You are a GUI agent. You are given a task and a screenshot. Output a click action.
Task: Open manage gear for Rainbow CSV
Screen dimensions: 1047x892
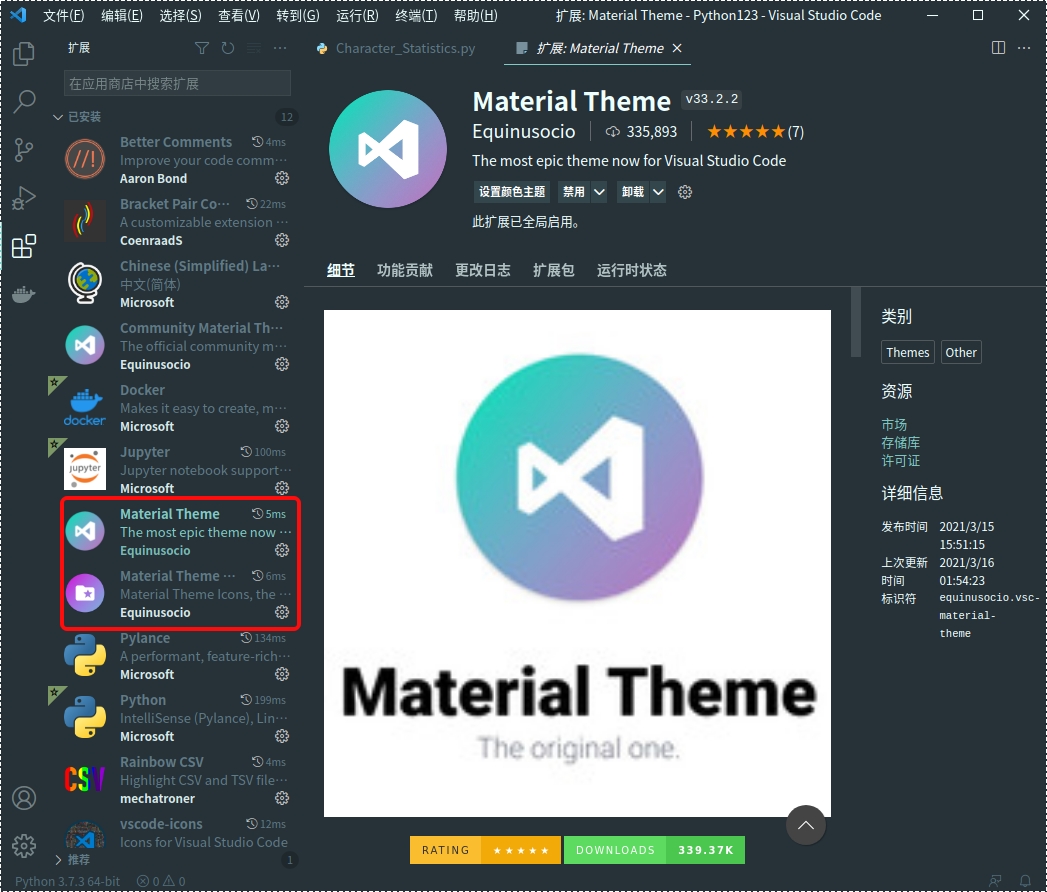282,799
